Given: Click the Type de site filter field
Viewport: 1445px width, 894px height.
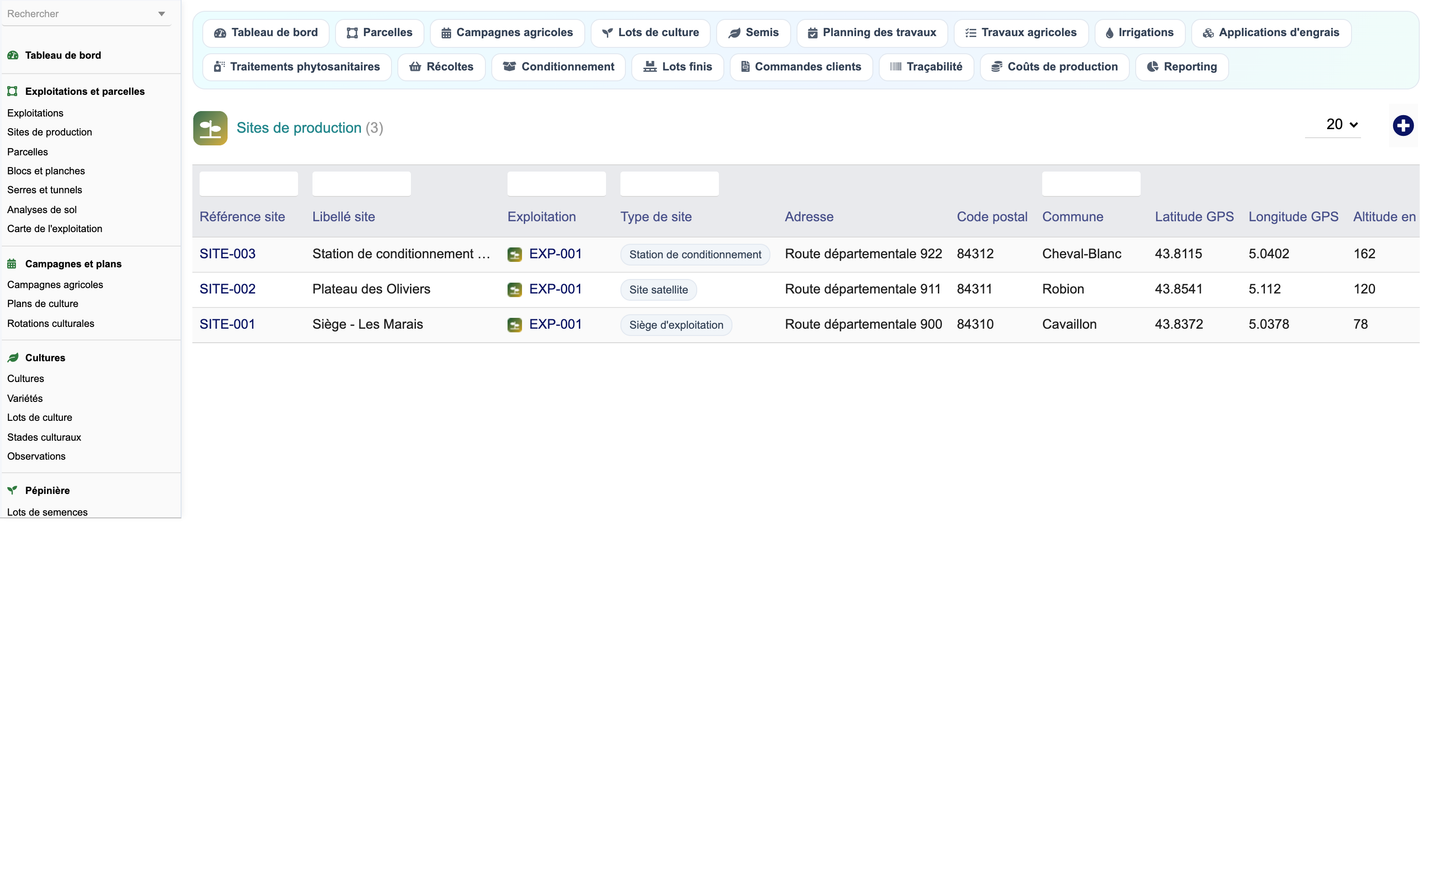Looking at the screenshot, I should (670, 184).
